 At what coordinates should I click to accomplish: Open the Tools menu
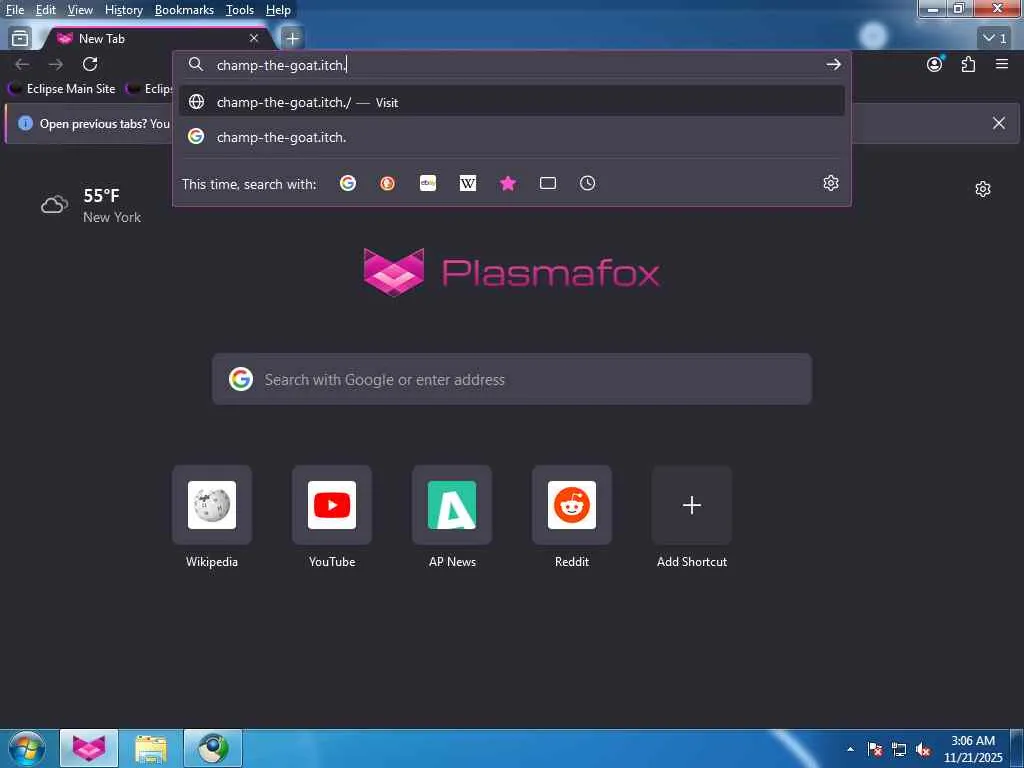click(240, 10)
